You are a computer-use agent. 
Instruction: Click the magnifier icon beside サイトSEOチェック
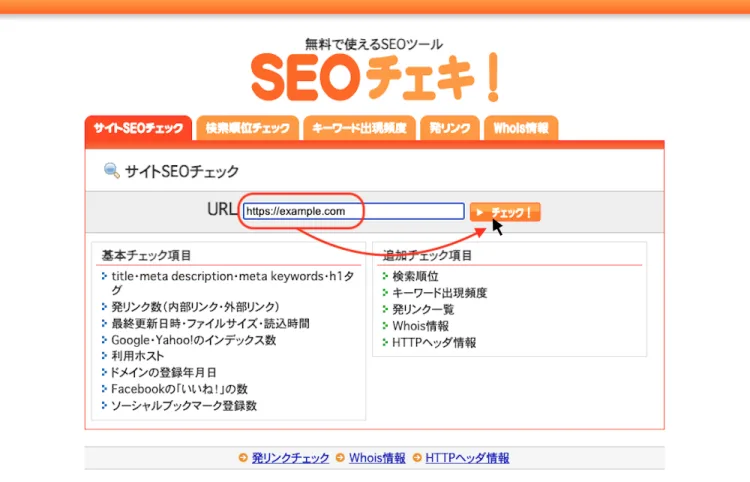click(111, 170)
